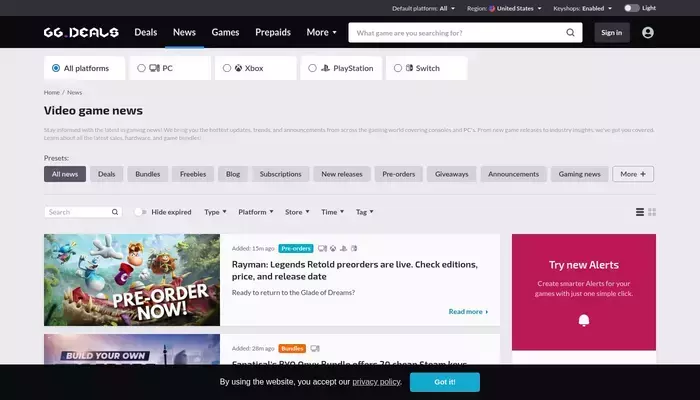Open the Tag filter dropdown
Viewport: 700px width, 400px height.
click(x=365, y=212)
